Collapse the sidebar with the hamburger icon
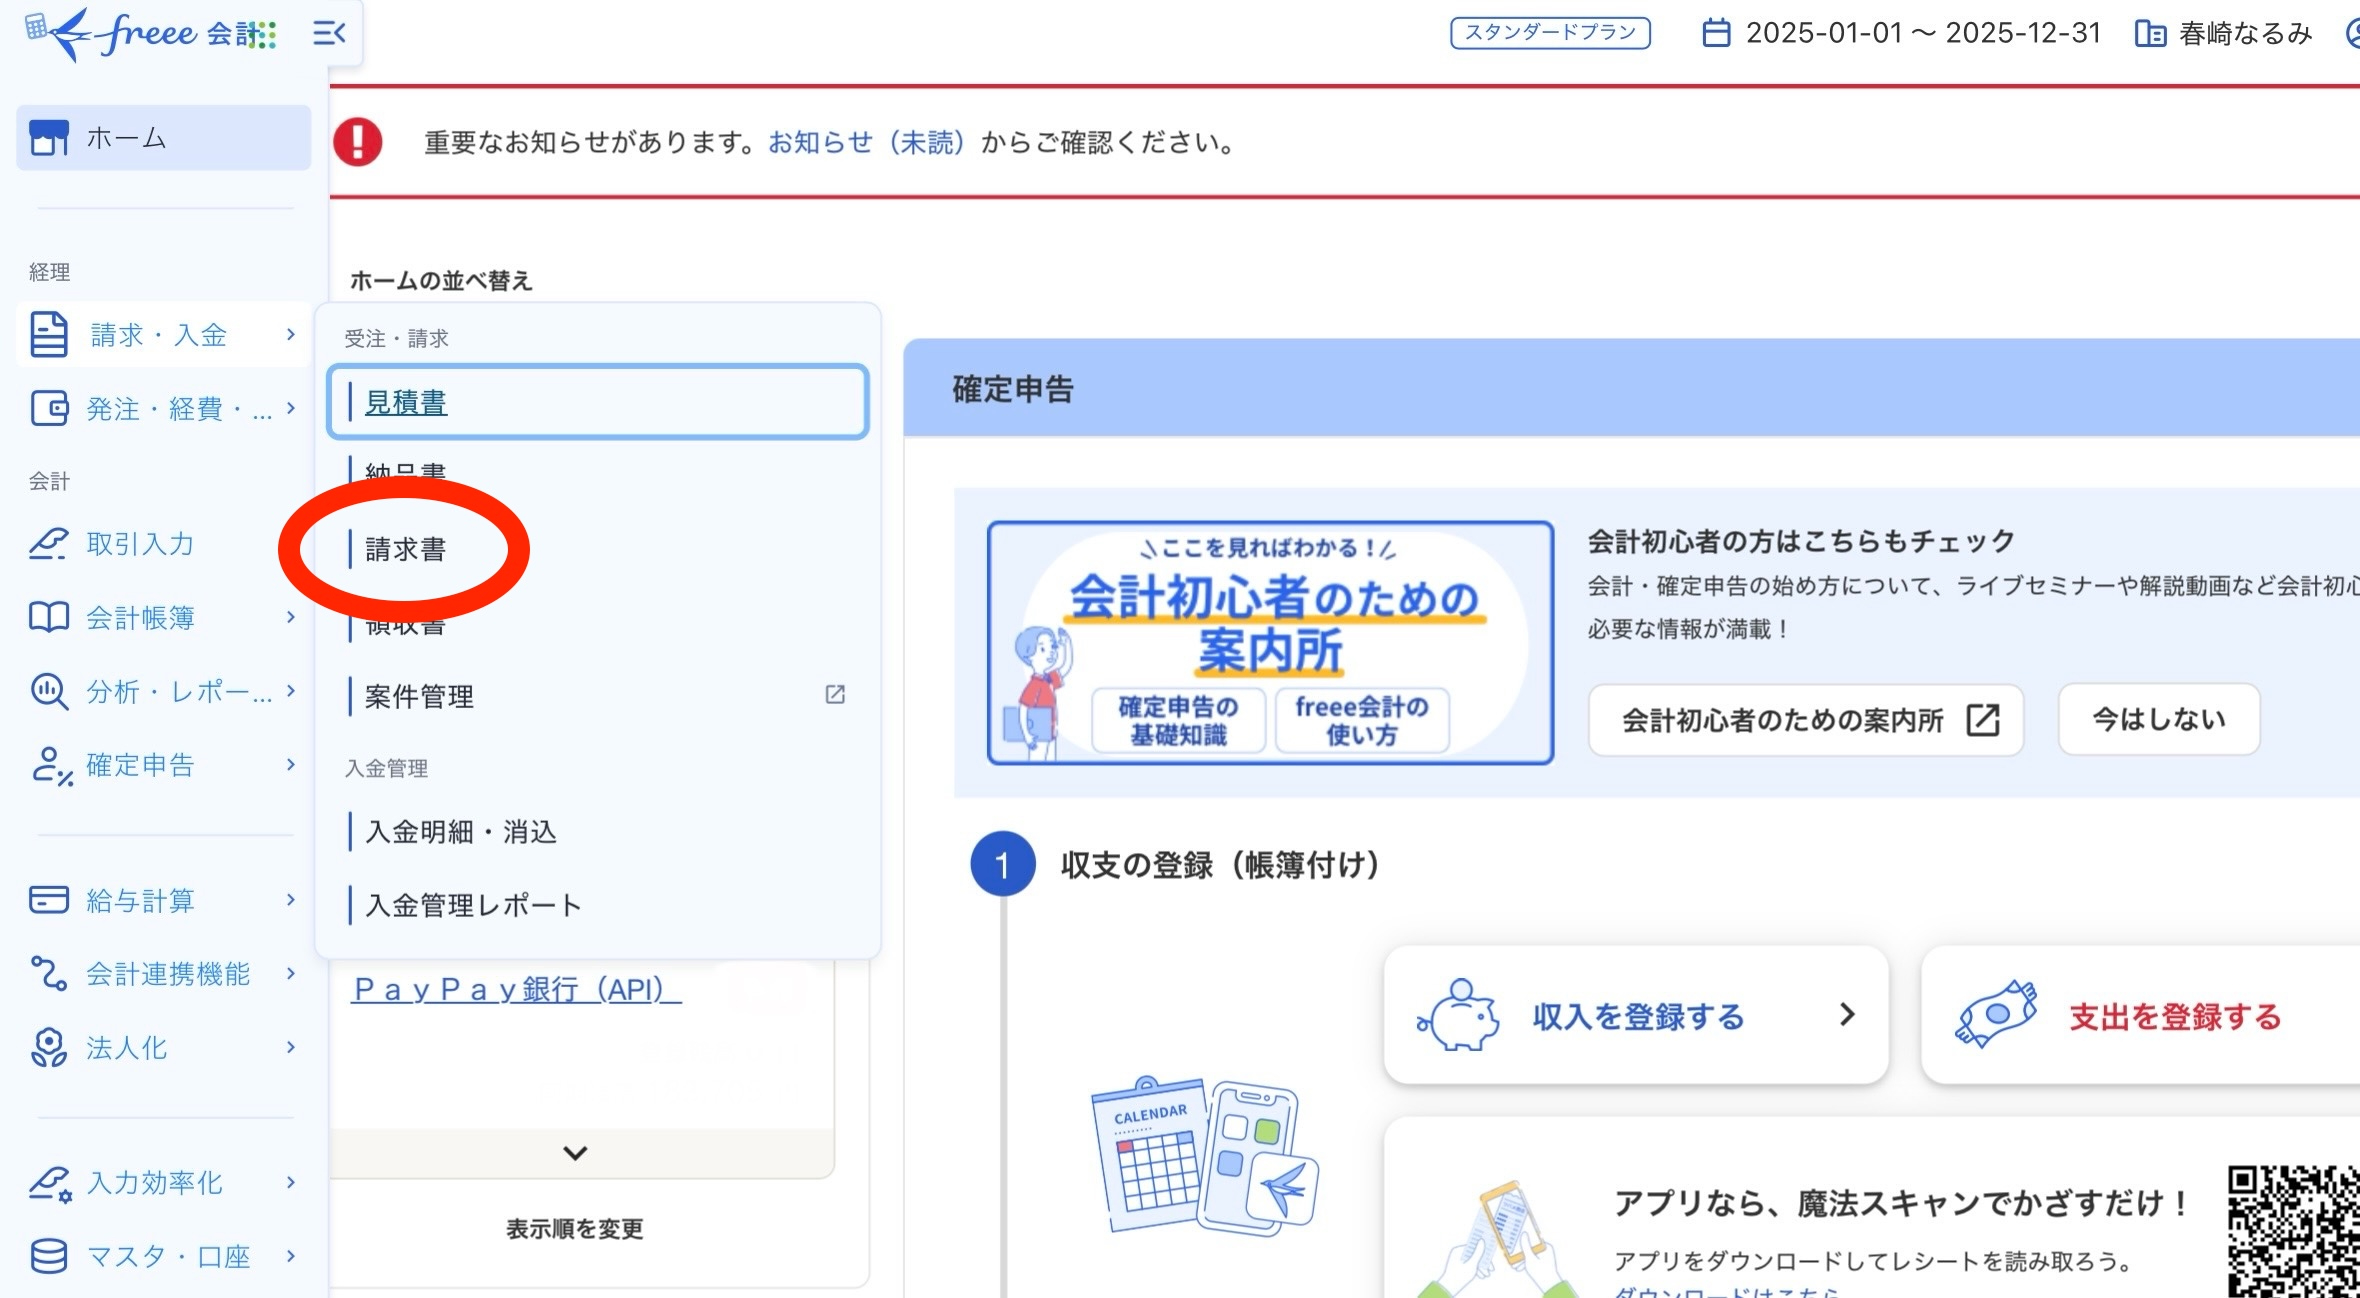This screenshot has width=2360, height=1298. [329, 34]
